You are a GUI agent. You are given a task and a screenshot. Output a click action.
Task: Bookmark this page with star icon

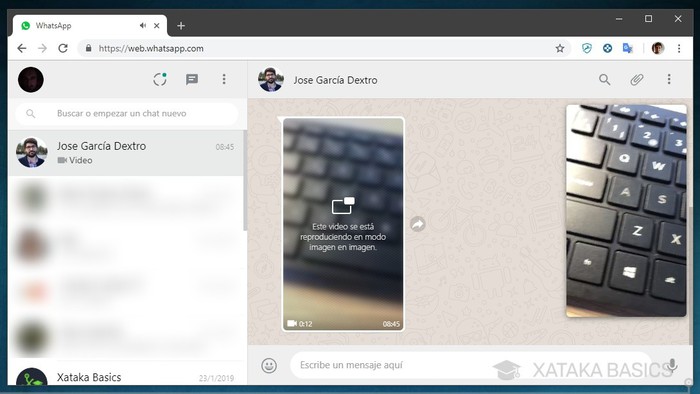click(560, 48)
